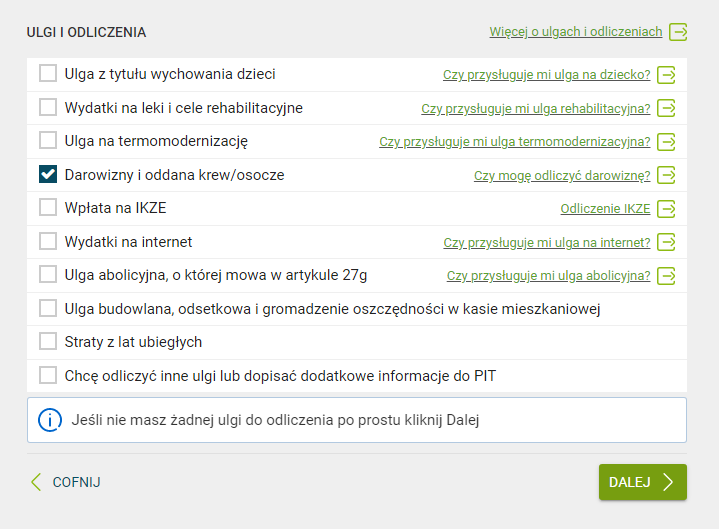Screen dimensions: 719x529
Task: Open 'Czy mogę odliczyć darowiznę?' link
Action: 562,176
